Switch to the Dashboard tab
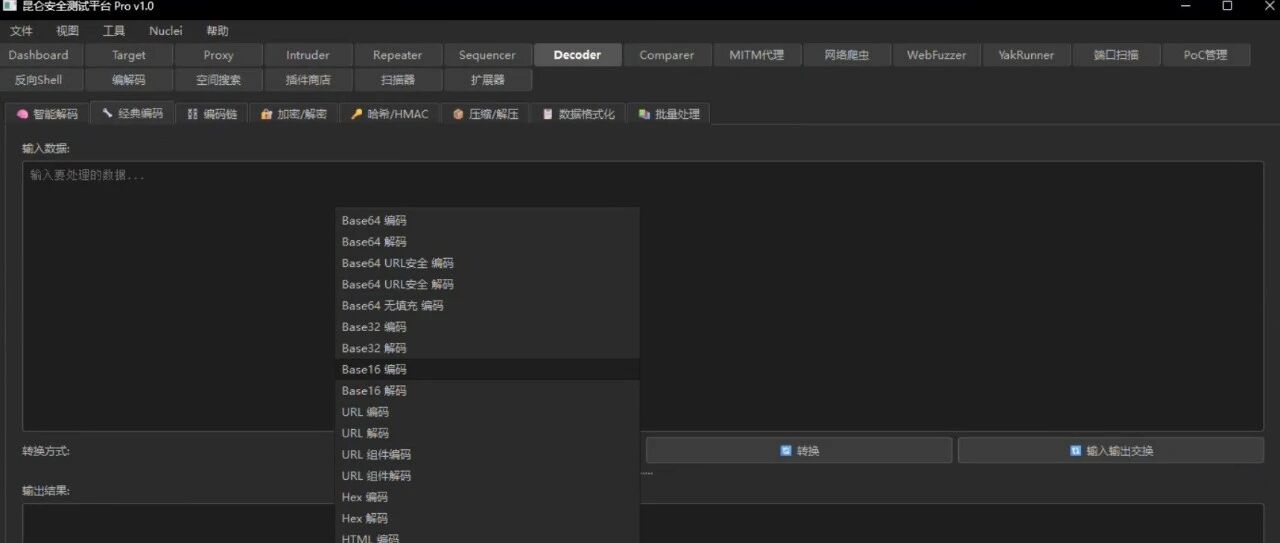 [x=39, y=55]
